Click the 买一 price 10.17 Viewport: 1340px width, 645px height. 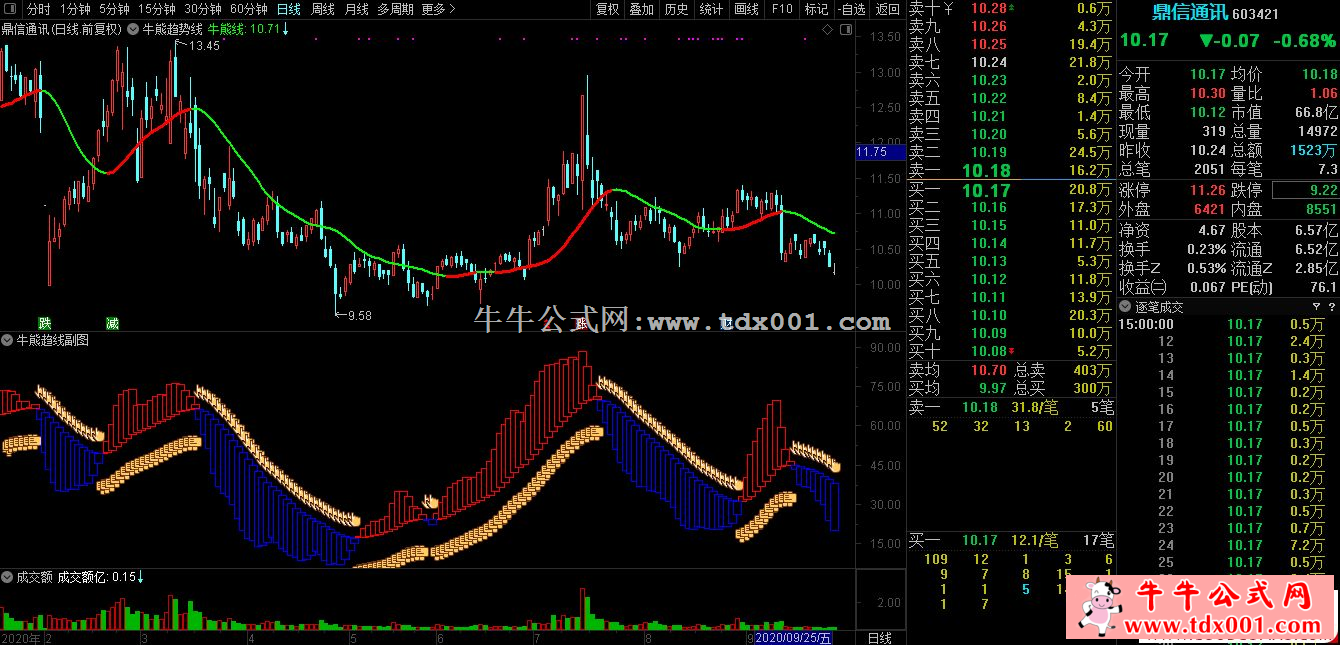pyautogui.click(x=985, y=190)
